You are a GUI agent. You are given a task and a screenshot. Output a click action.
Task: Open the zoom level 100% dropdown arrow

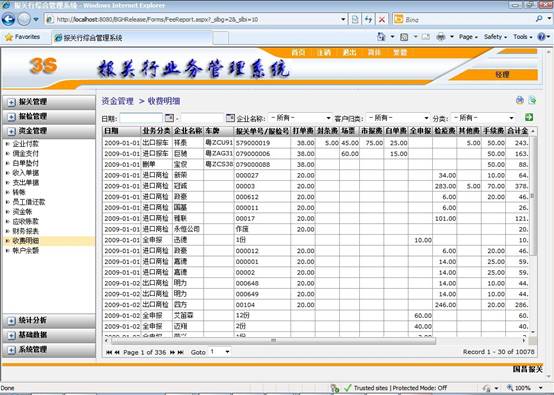(541, 388)
